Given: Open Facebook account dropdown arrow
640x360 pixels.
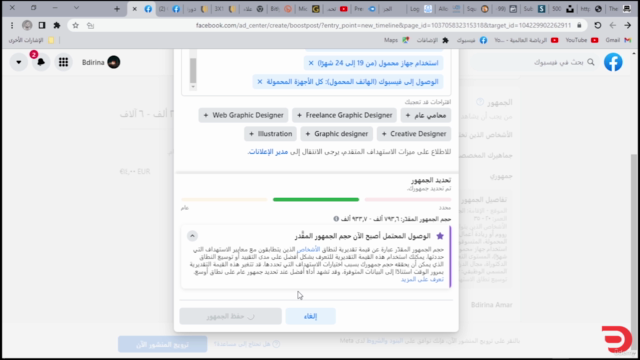Looking at the screenshot, I should (x=19, y=62).
